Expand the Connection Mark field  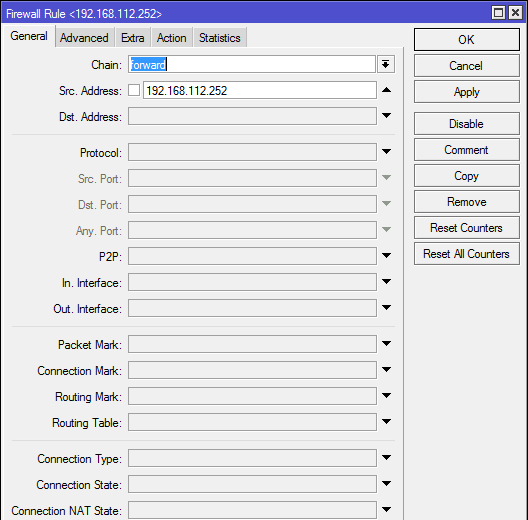(387, 369)
